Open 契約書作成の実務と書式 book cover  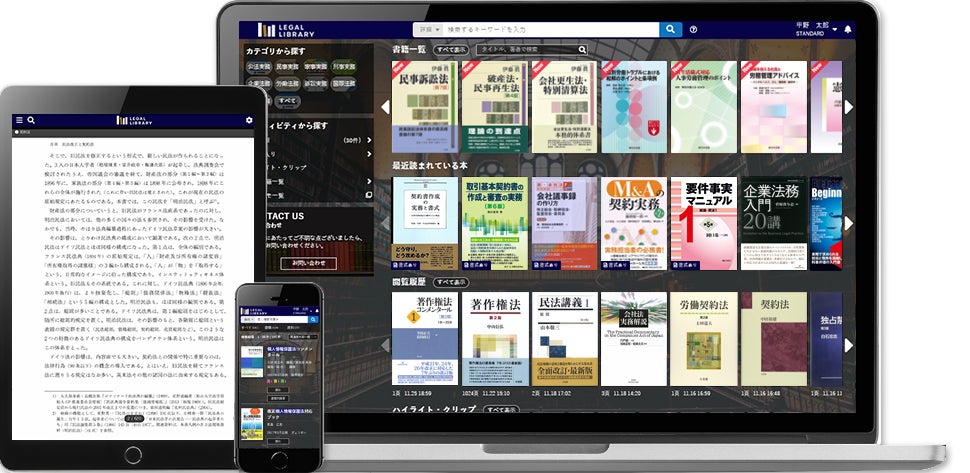[425, 223]
